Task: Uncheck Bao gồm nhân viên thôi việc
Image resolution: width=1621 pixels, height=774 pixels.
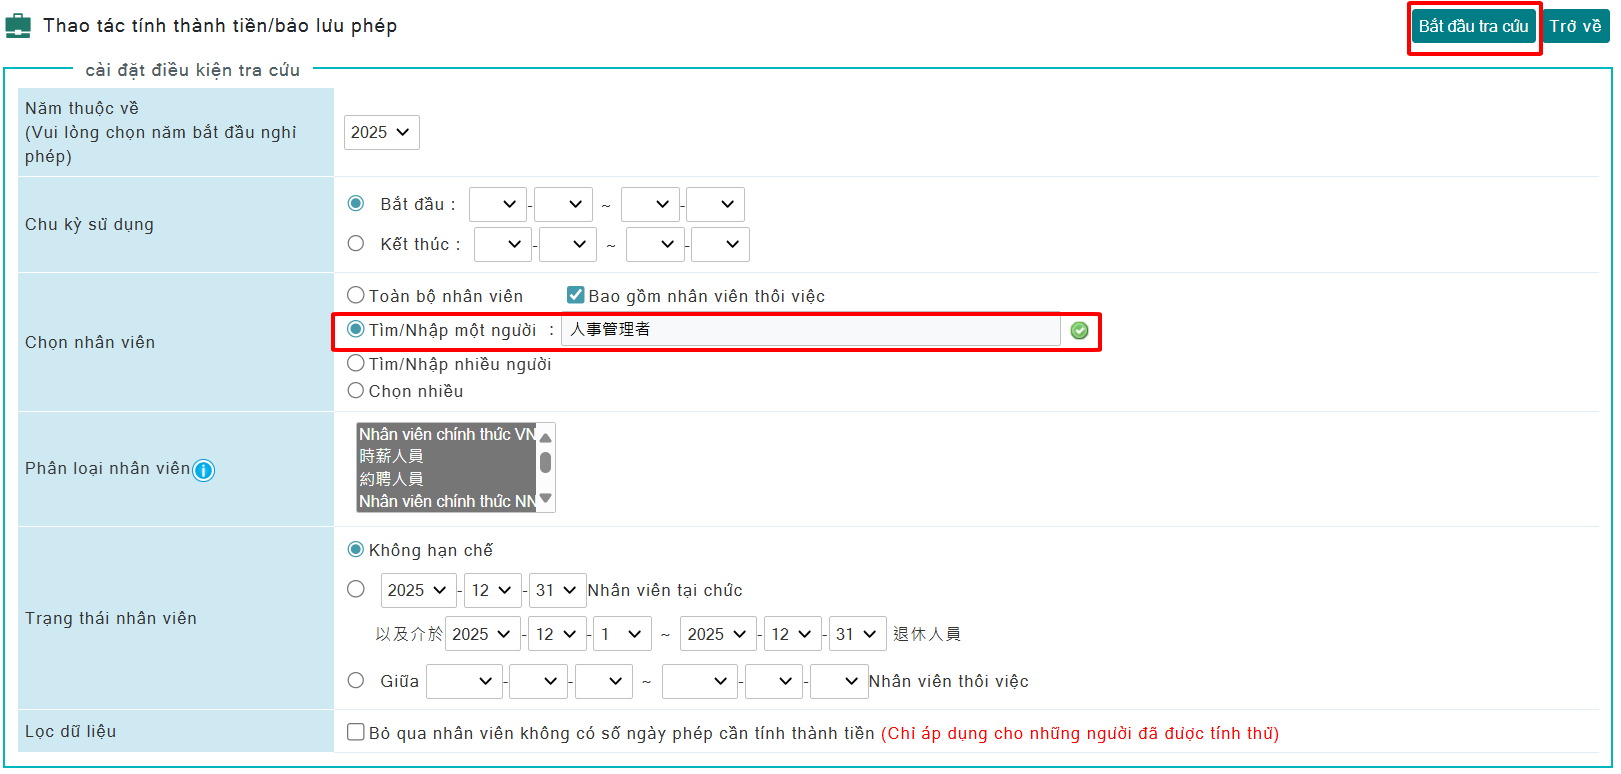Action: 575,295
